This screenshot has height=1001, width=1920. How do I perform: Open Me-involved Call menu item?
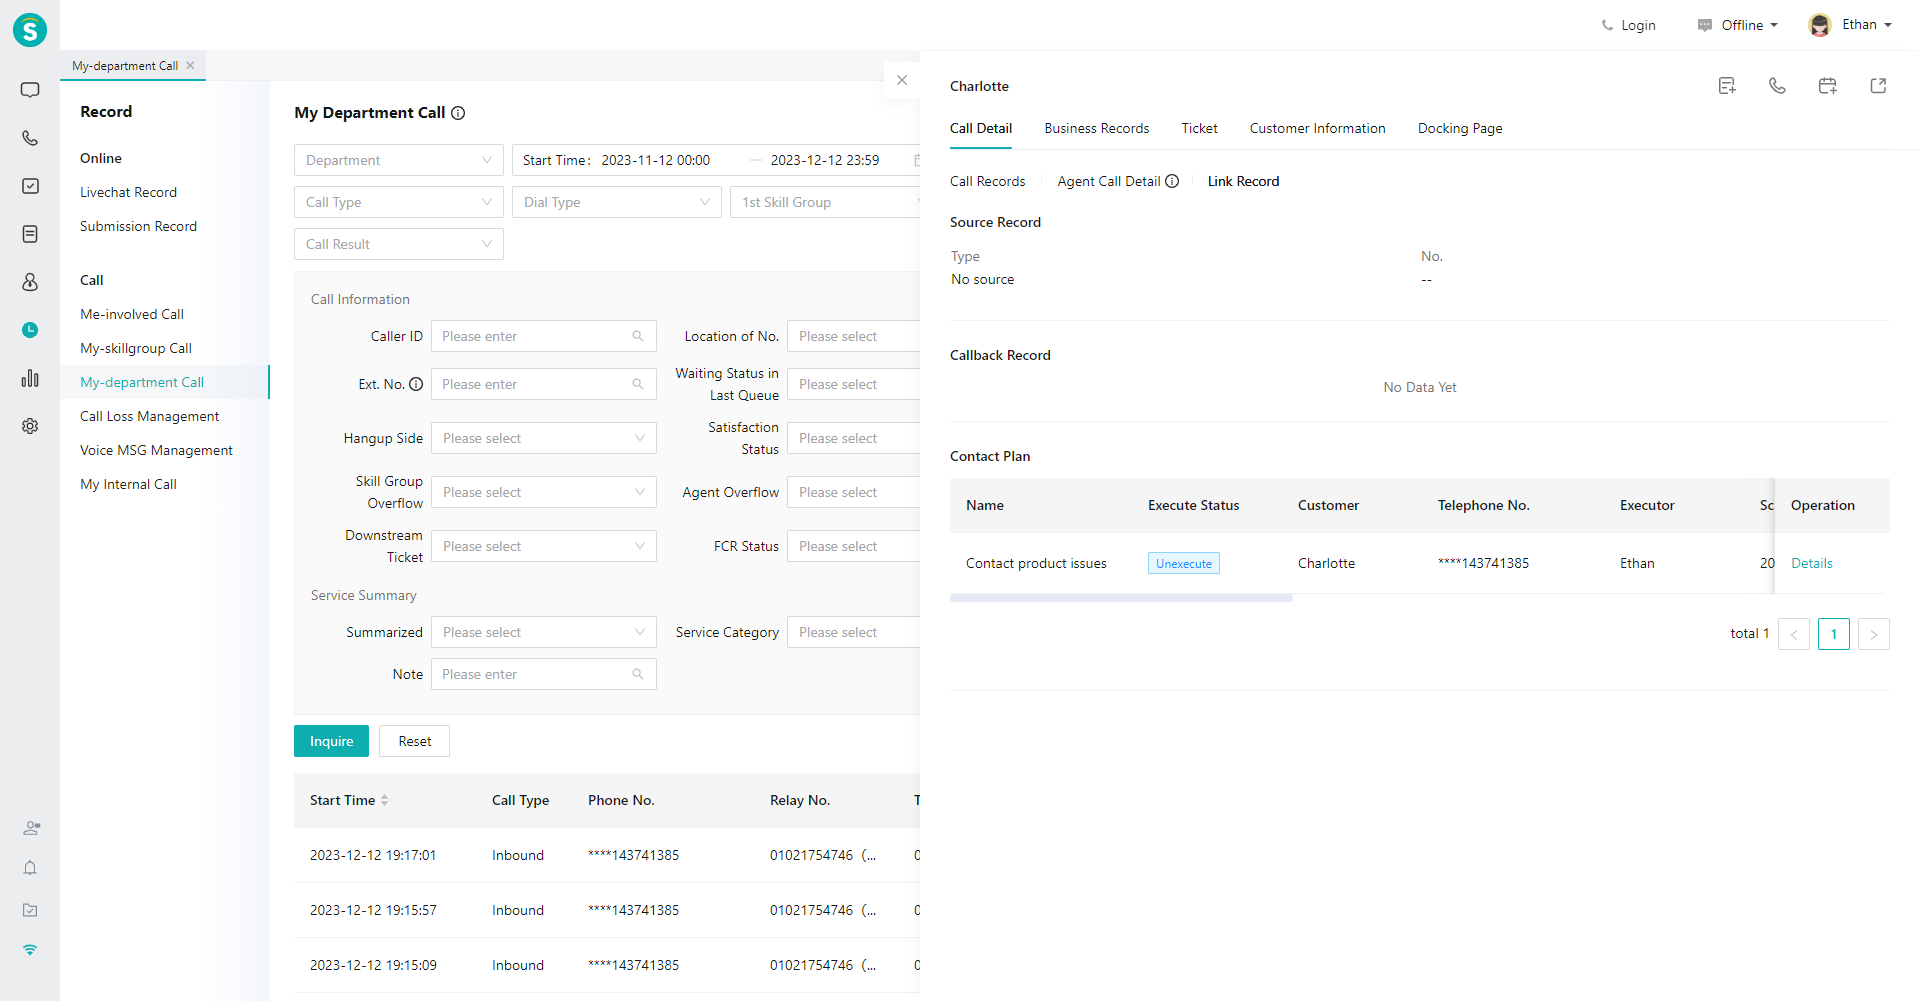pos(132,314)
